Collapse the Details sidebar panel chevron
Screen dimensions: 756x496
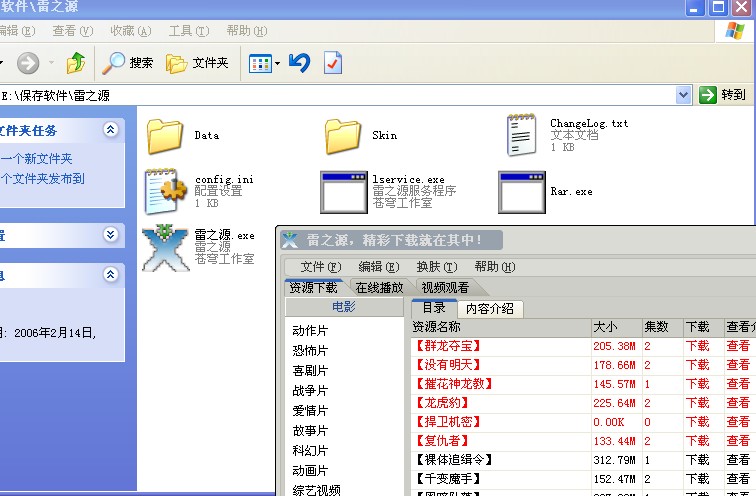pos(111,275)
